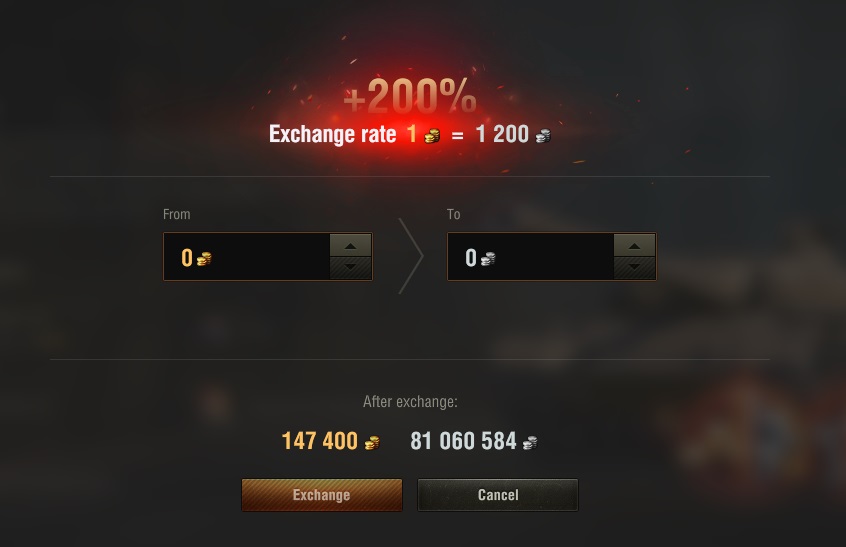
Task: Focus the To credits input field
Action: pyautogui.click(x=530, y=257)
